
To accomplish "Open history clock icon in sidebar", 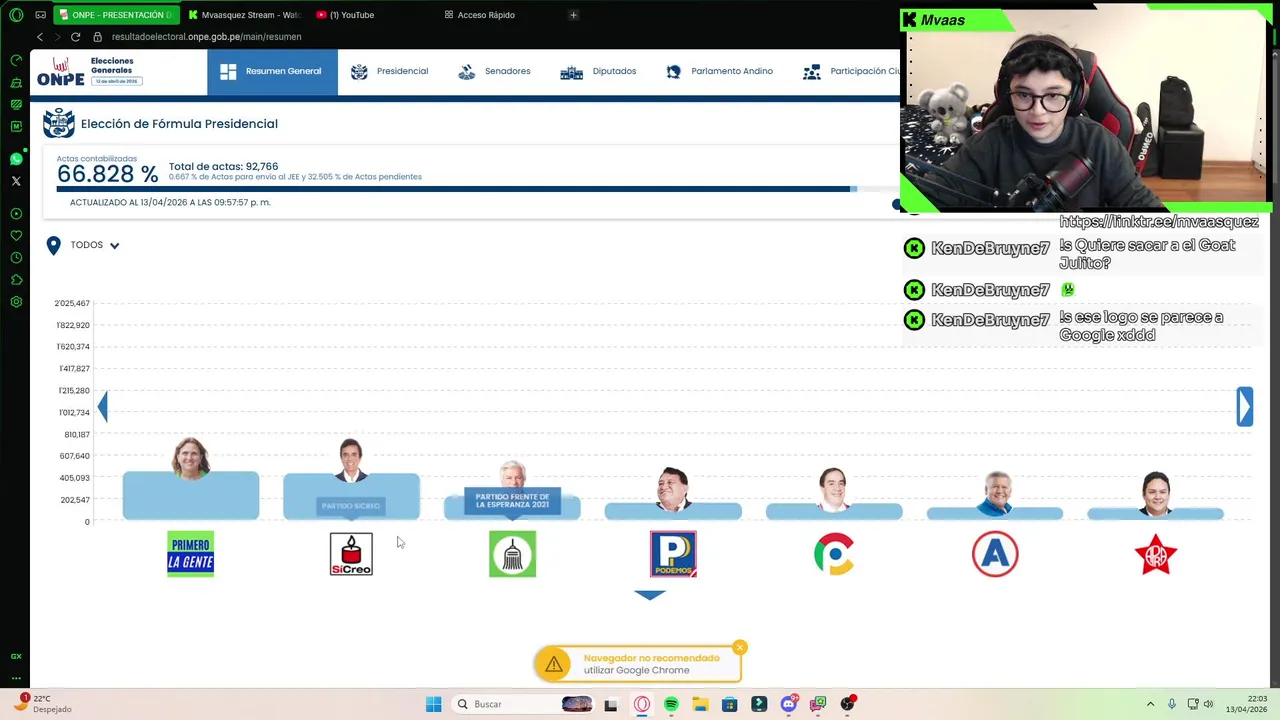I will 16,258.
